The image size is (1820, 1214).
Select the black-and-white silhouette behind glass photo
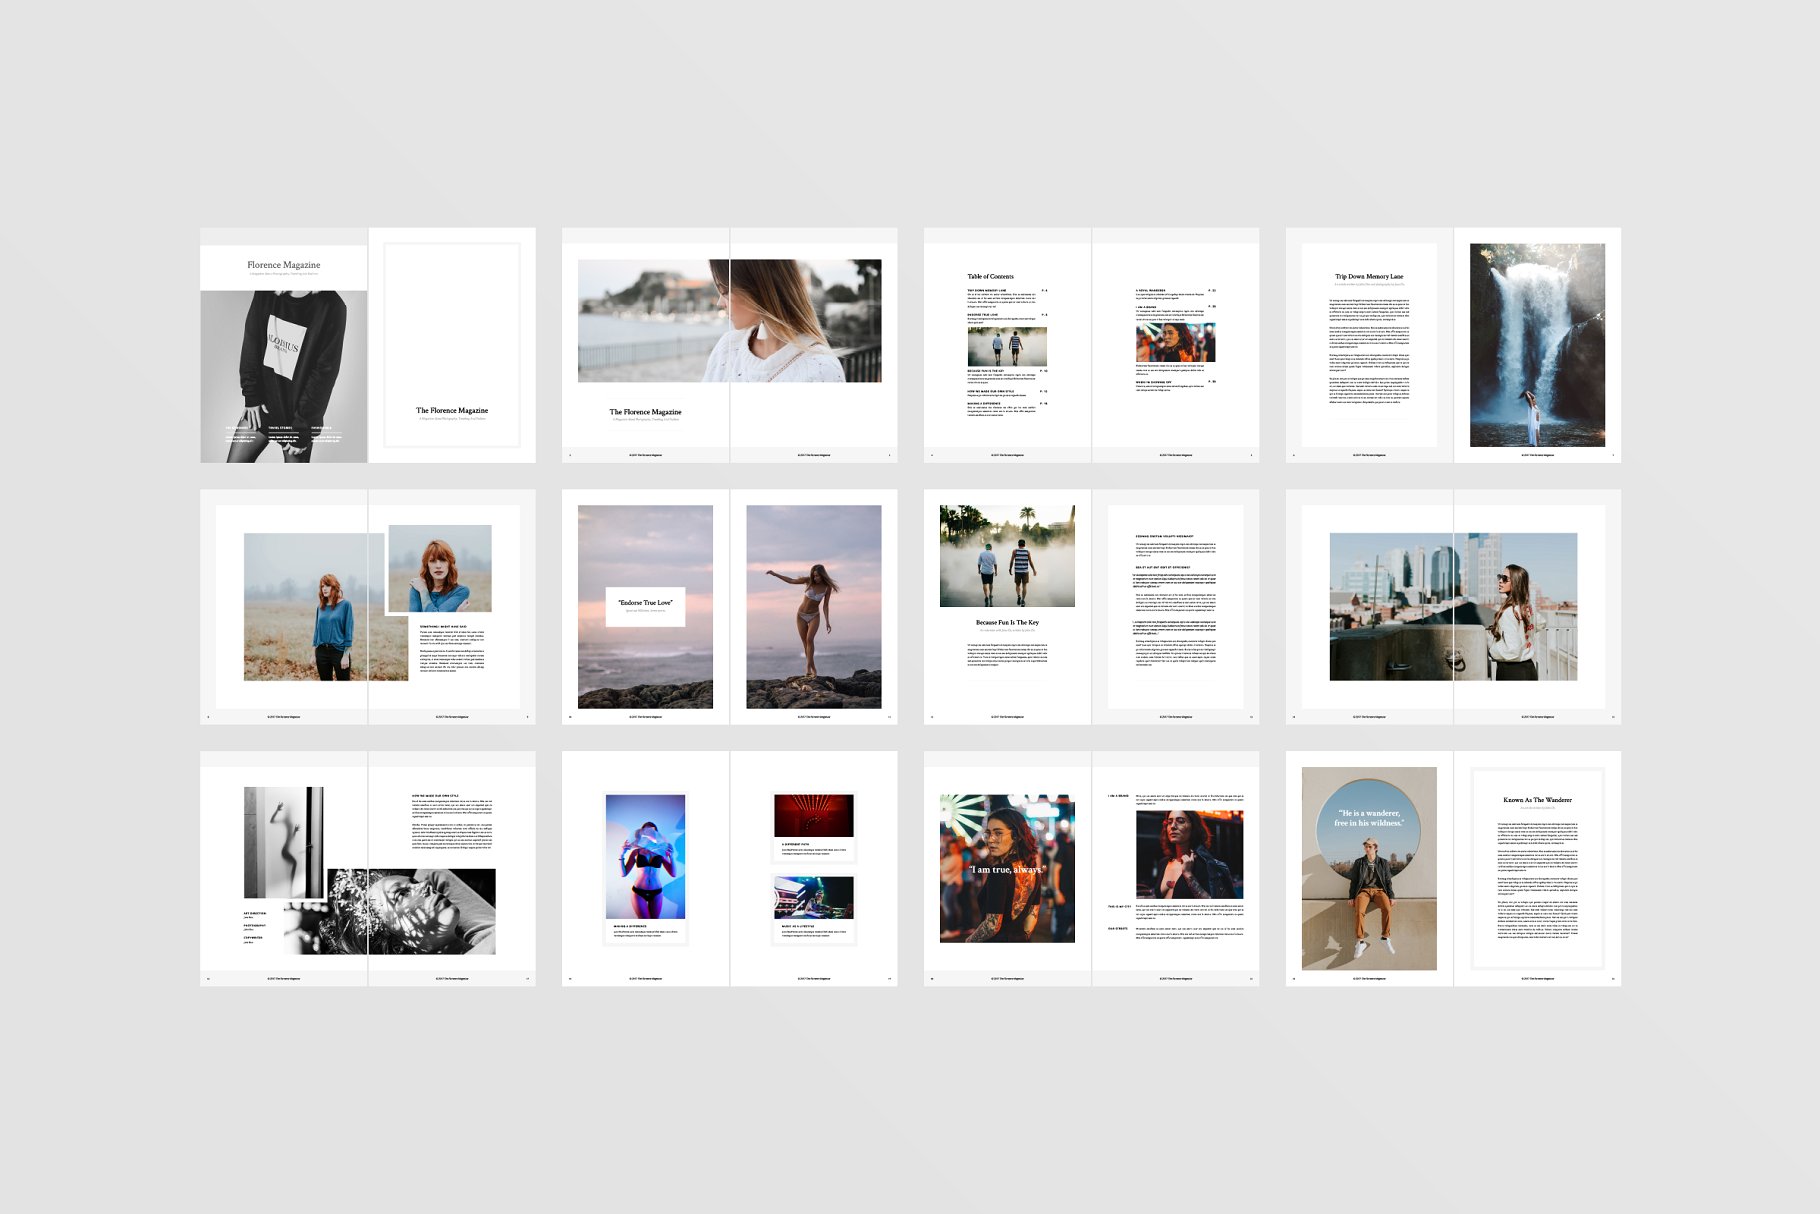point(283,840)
